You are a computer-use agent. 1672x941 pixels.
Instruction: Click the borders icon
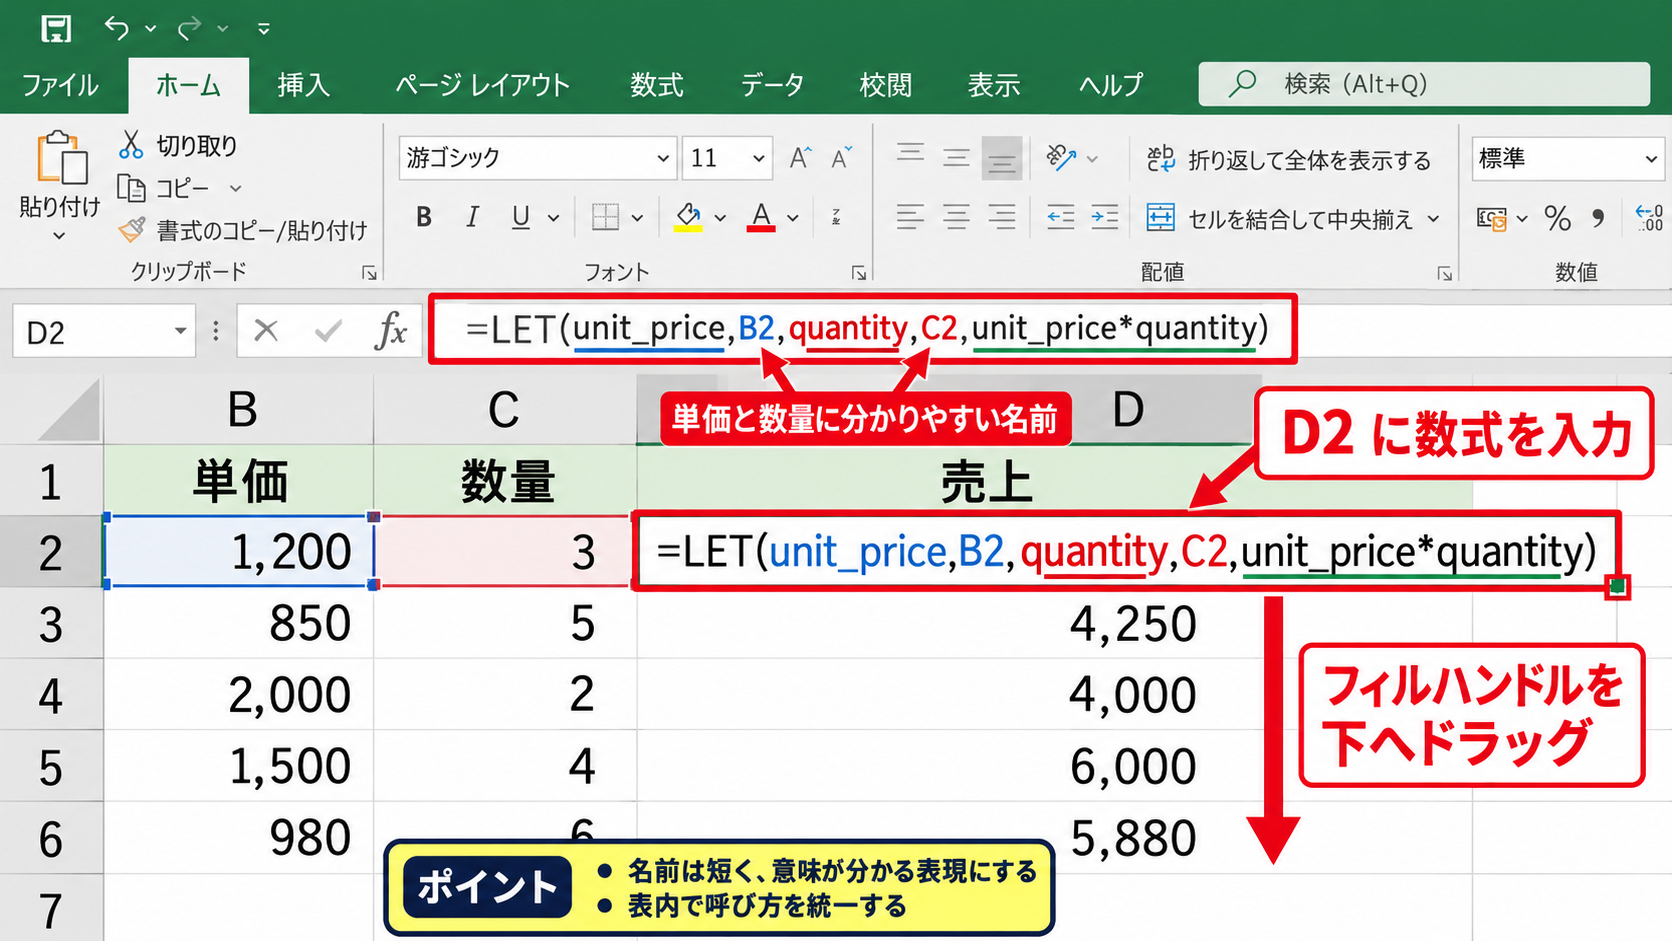pos(605,217)
